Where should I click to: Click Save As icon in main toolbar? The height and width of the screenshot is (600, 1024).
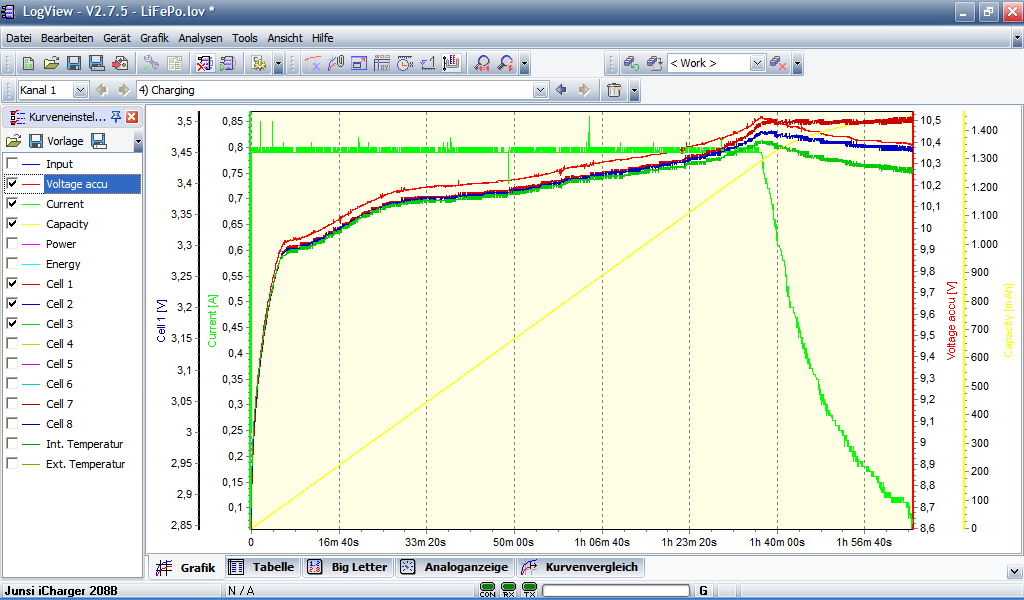pyautogui.click(x=97, y=63)
